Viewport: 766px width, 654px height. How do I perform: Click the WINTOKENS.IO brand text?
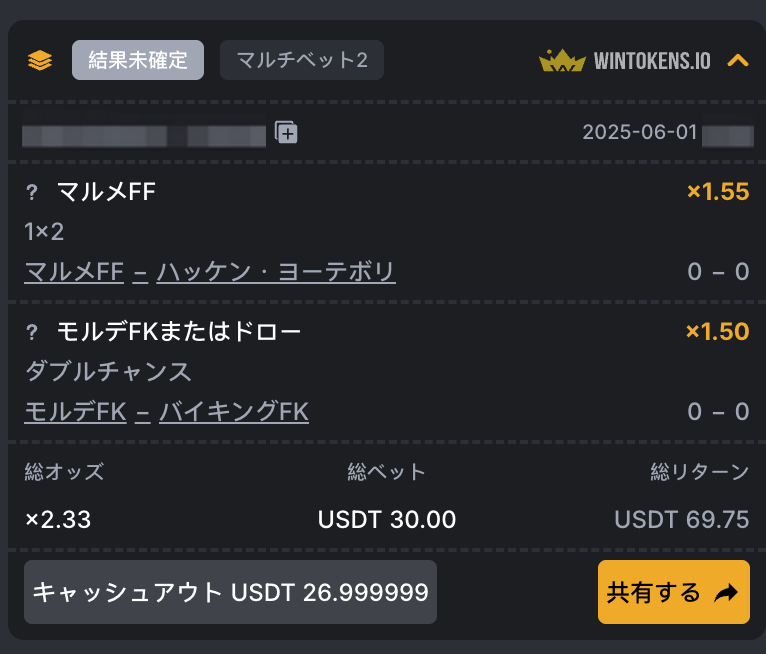point(652,61)
